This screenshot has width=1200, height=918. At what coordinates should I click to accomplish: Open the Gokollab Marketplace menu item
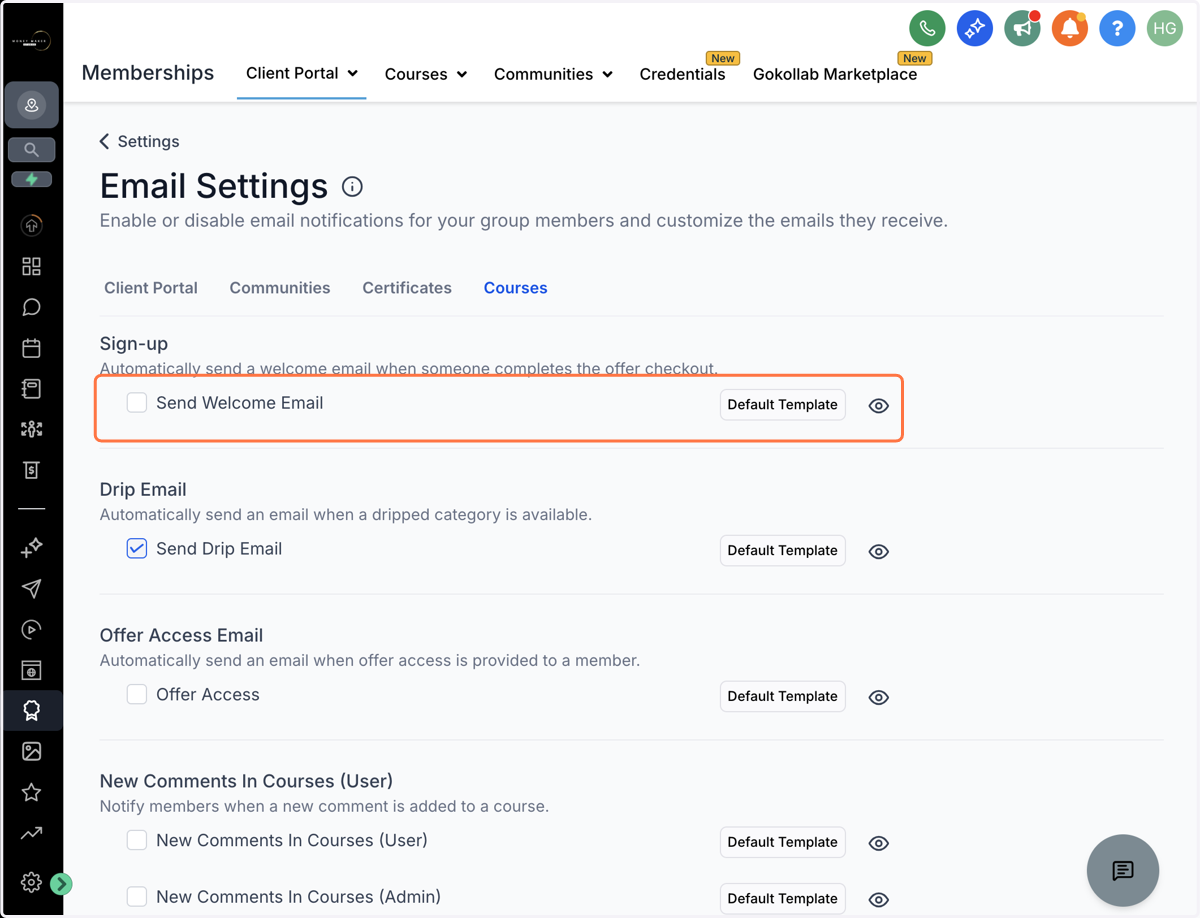(x=835, y=74)
